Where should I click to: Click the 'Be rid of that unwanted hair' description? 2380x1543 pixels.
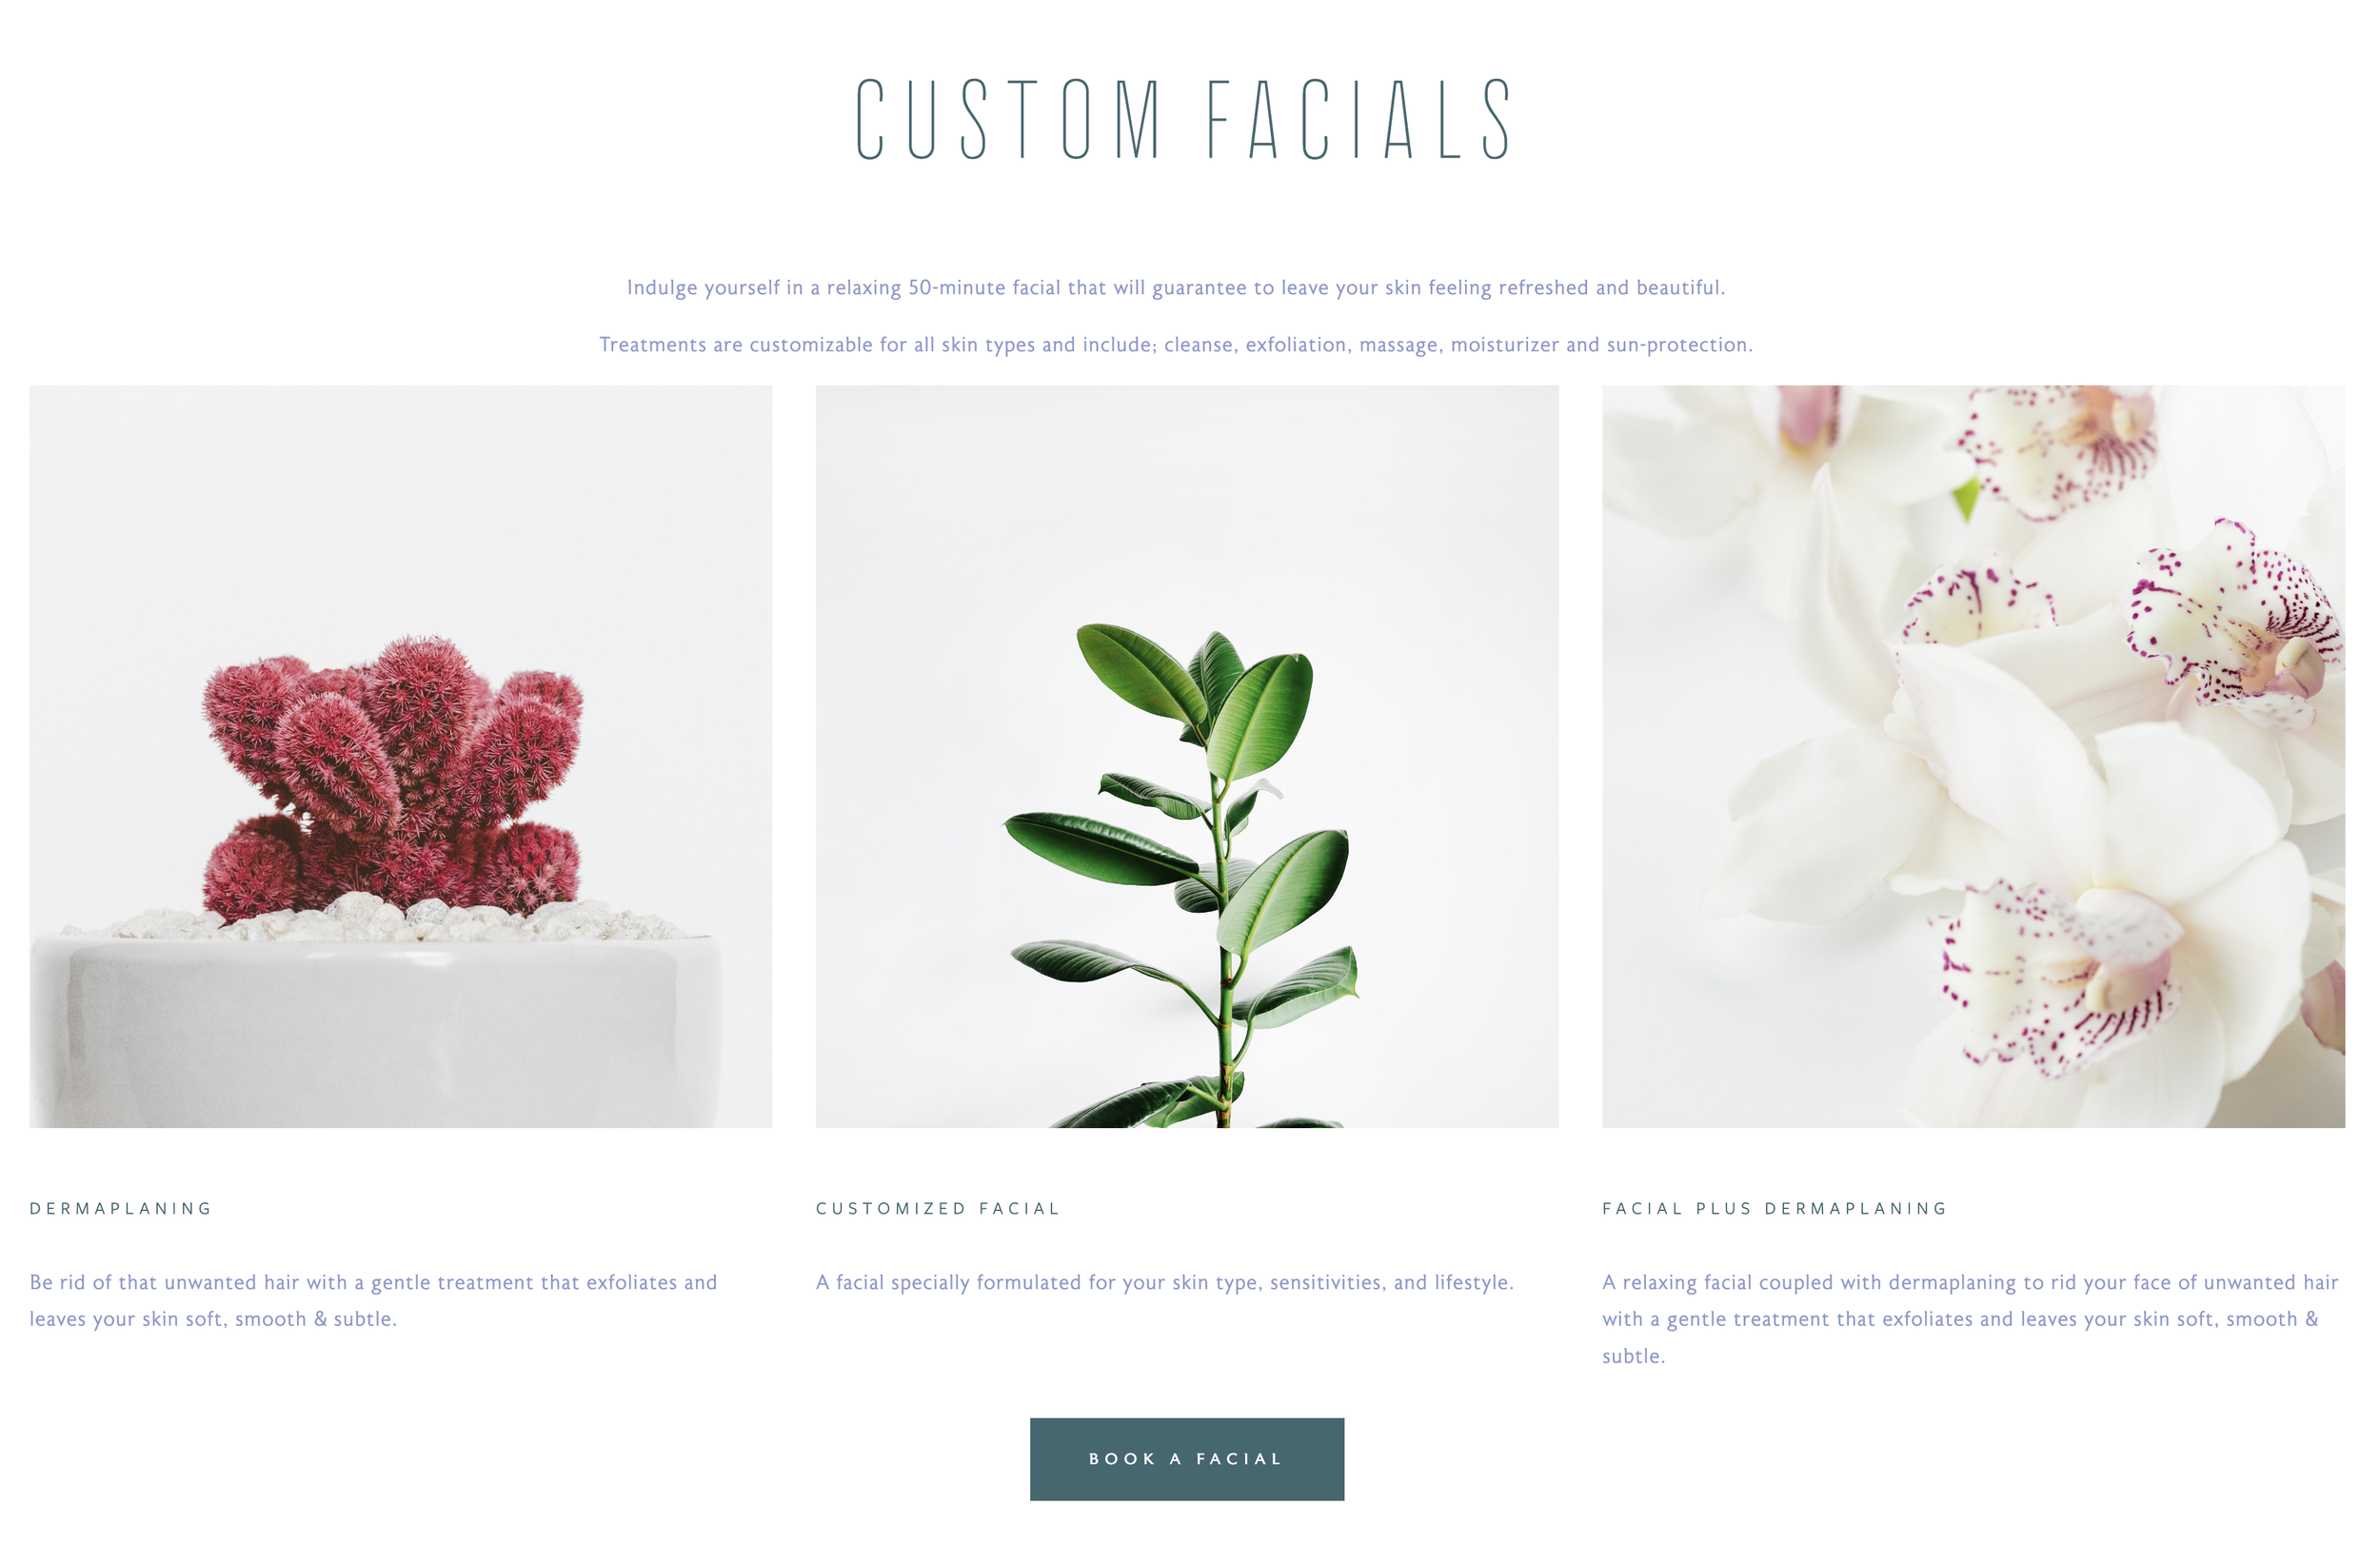tap(373, 1300)
